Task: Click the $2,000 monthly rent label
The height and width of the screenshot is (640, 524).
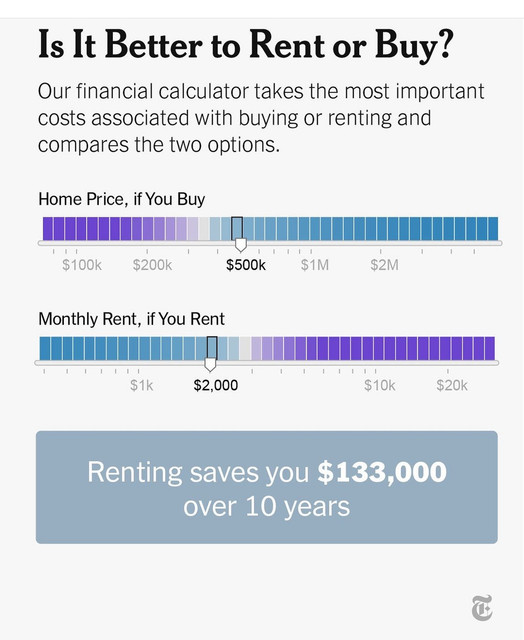Action: pyautogui.click(x=215, y=385)
